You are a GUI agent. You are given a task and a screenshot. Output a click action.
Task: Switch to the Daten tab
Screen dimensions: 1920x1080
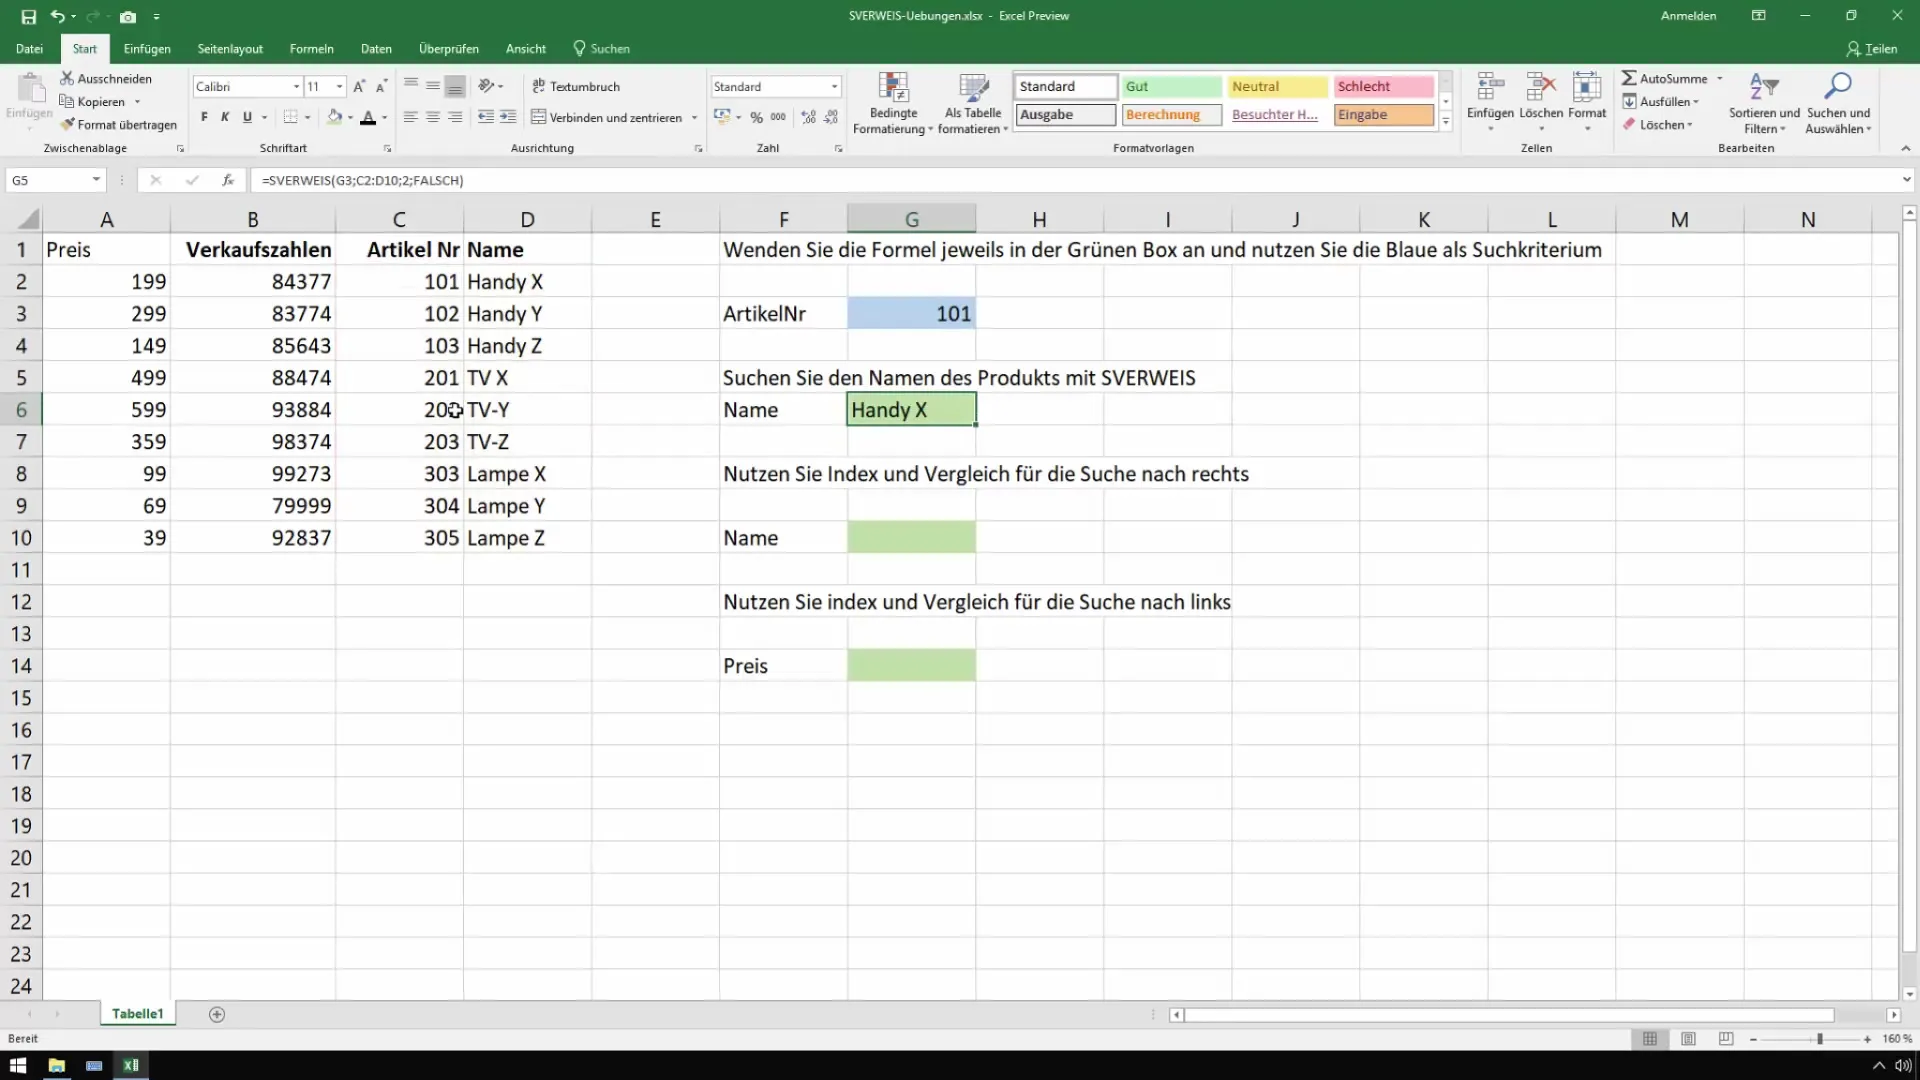click(376, 48)
